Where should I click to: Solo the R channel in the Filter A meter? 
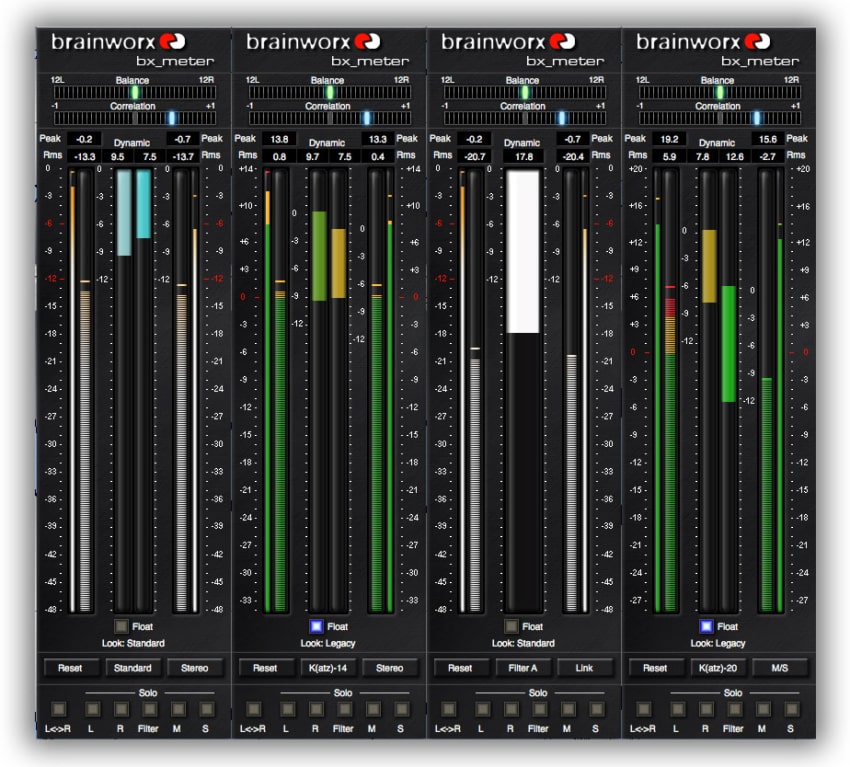pyautogui.click(x=511, y=708)
